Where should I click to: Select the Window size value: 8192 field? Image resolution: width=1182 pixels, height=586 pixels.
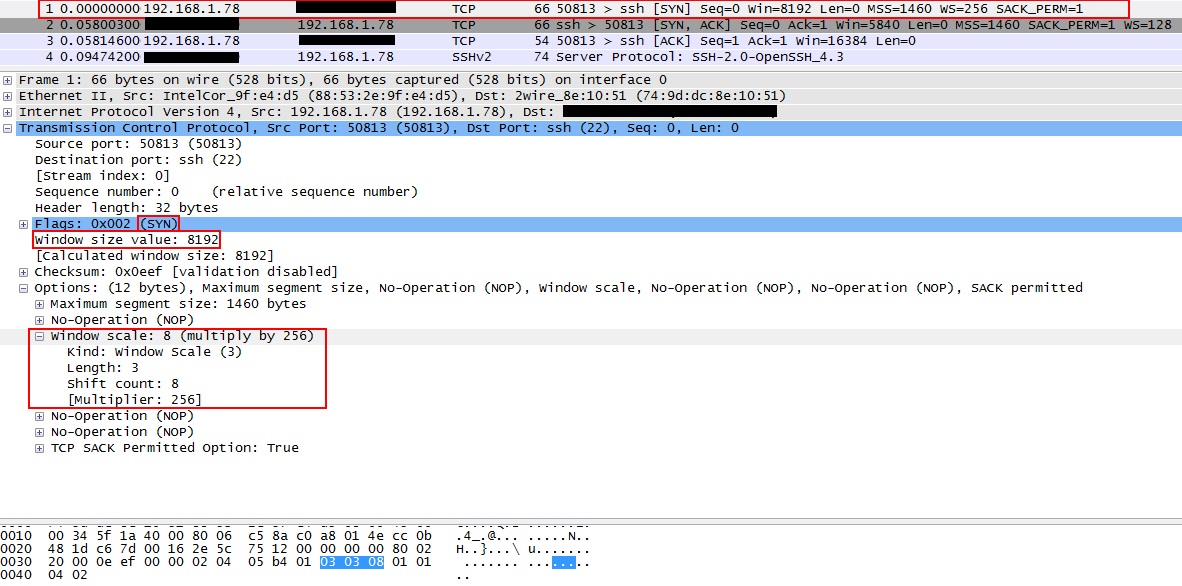click(126, 239)
